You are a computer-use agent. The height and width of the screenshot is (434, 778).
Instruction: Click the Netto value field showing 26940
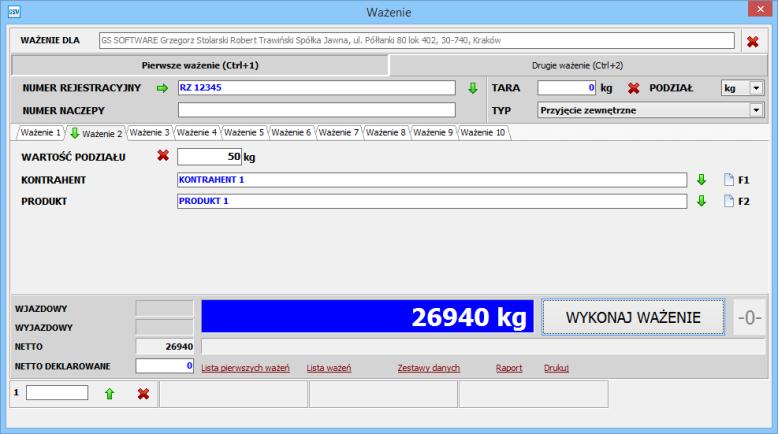coord(164,347)
